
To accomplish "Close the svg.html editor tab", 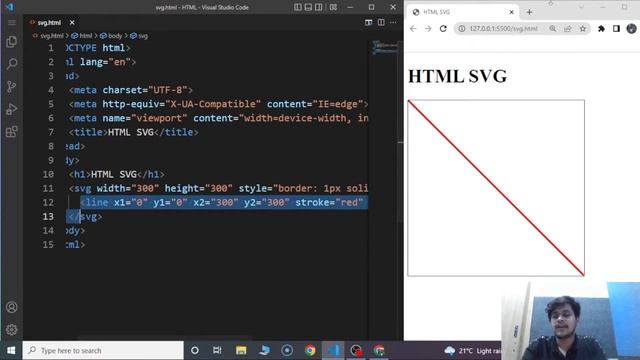I will pos(72,22).
